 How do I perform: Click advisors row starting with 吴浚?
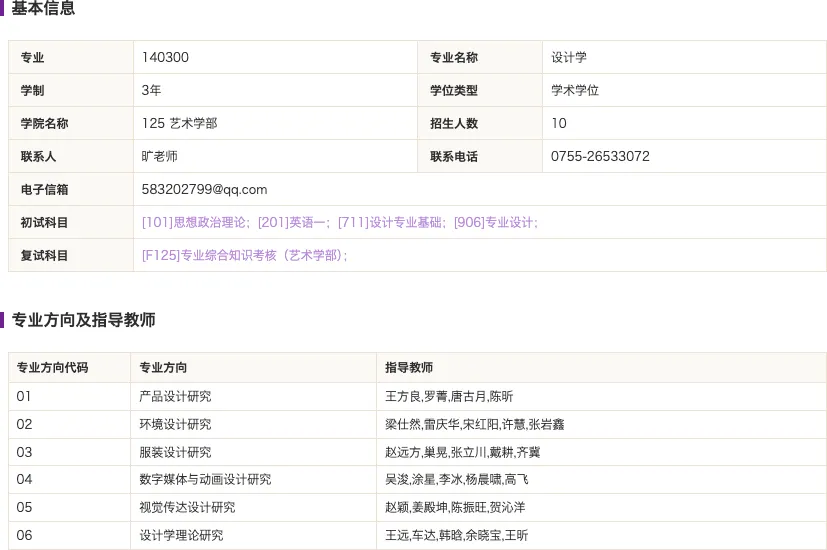click(457, 479)
